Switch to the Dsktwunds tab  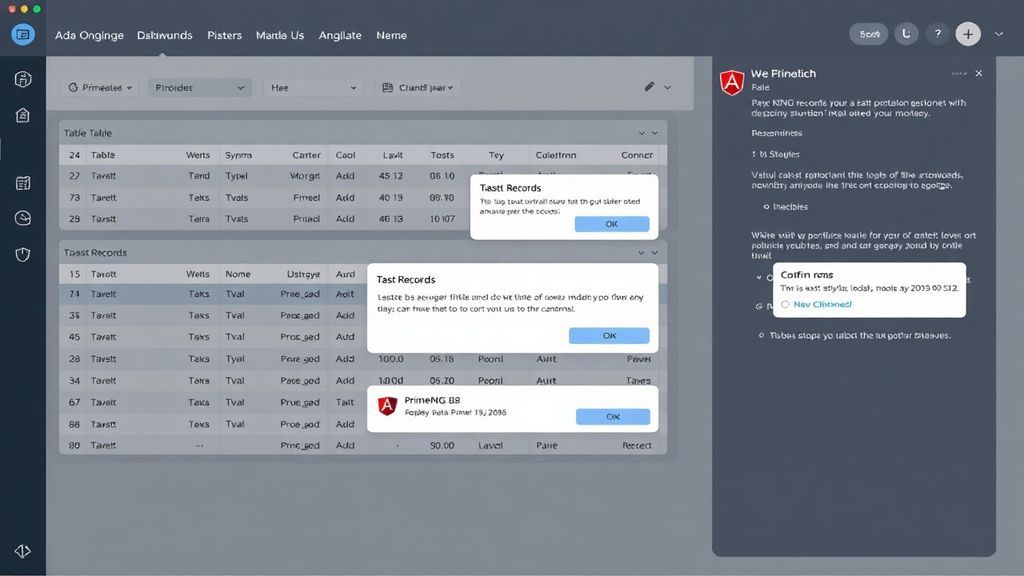coord(165,35)
